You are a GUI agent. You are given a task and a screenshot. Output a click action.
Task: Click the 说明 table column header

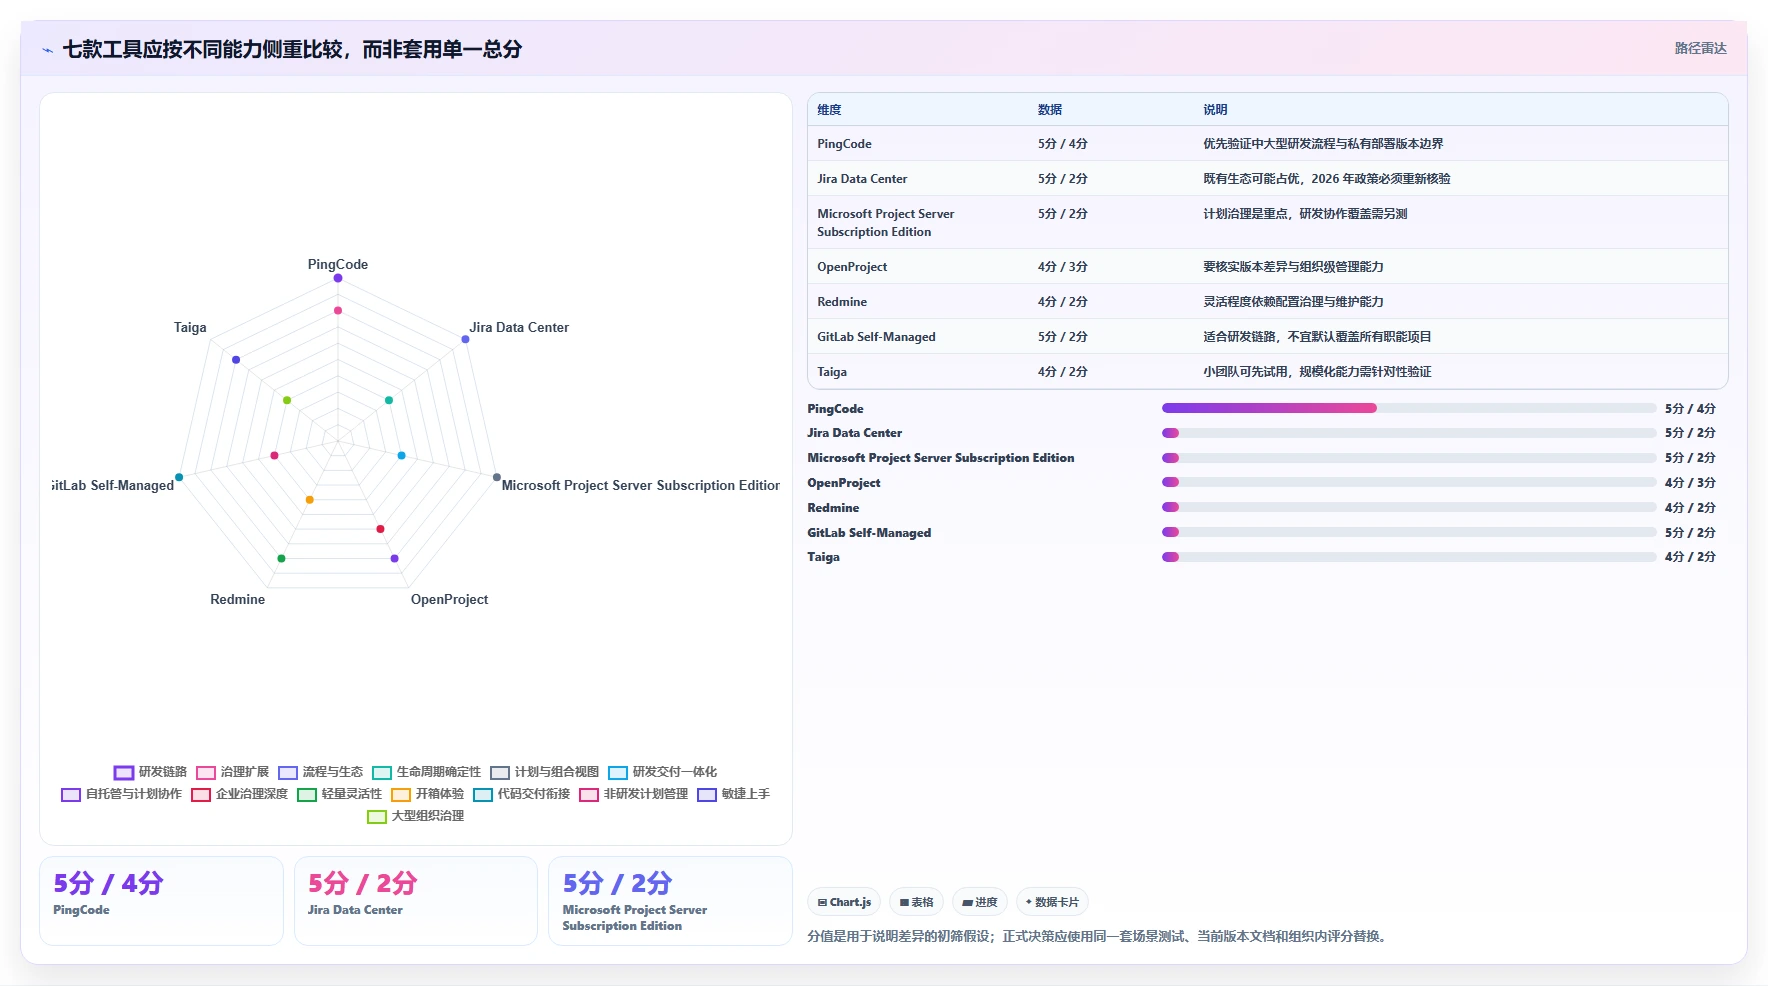[1215, 110]
